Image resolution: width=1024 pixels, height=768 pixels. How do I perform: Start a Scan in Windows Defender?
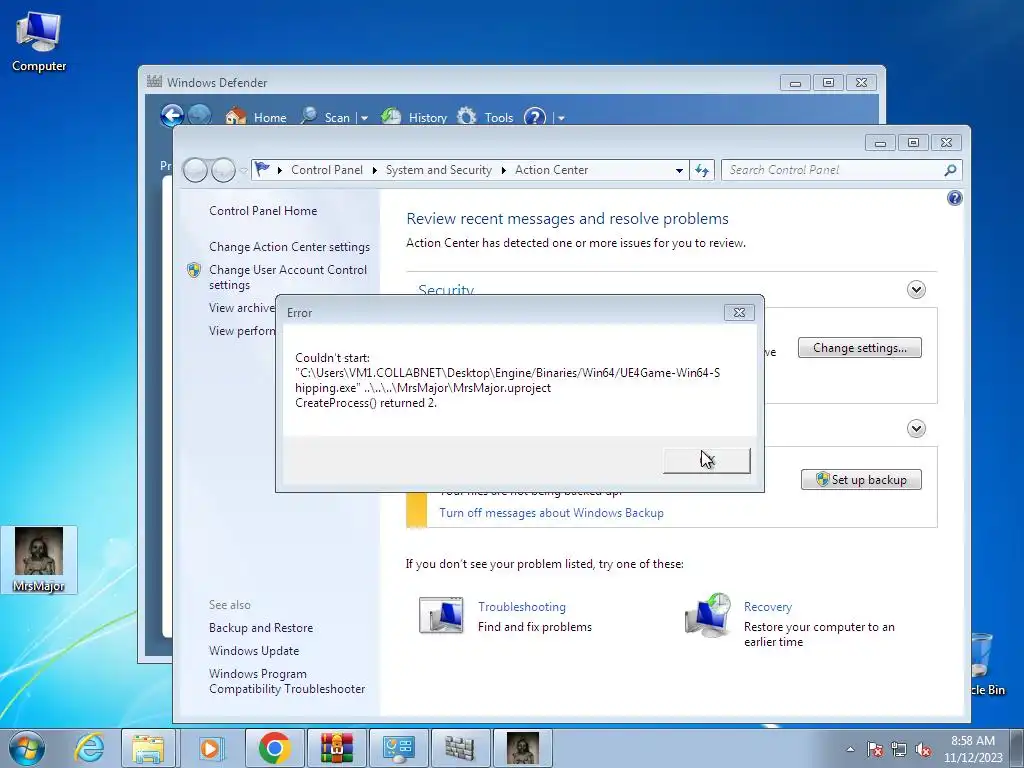325,117
